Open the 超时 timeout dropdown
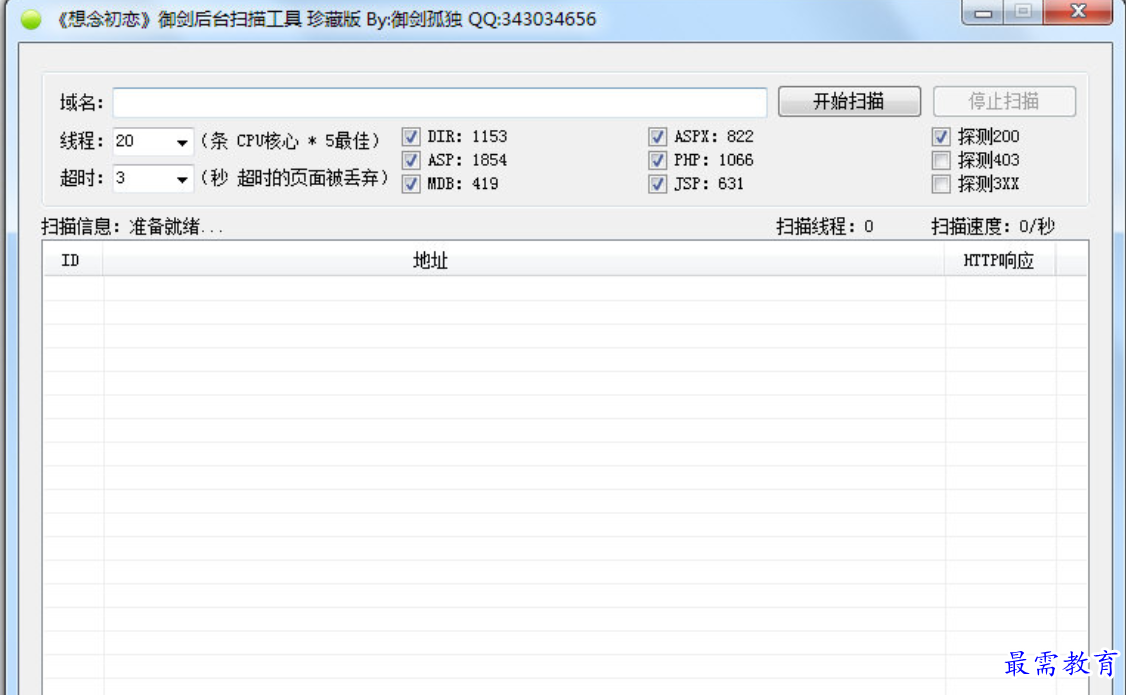1126x695 pixels. click(x=182, y=179)
